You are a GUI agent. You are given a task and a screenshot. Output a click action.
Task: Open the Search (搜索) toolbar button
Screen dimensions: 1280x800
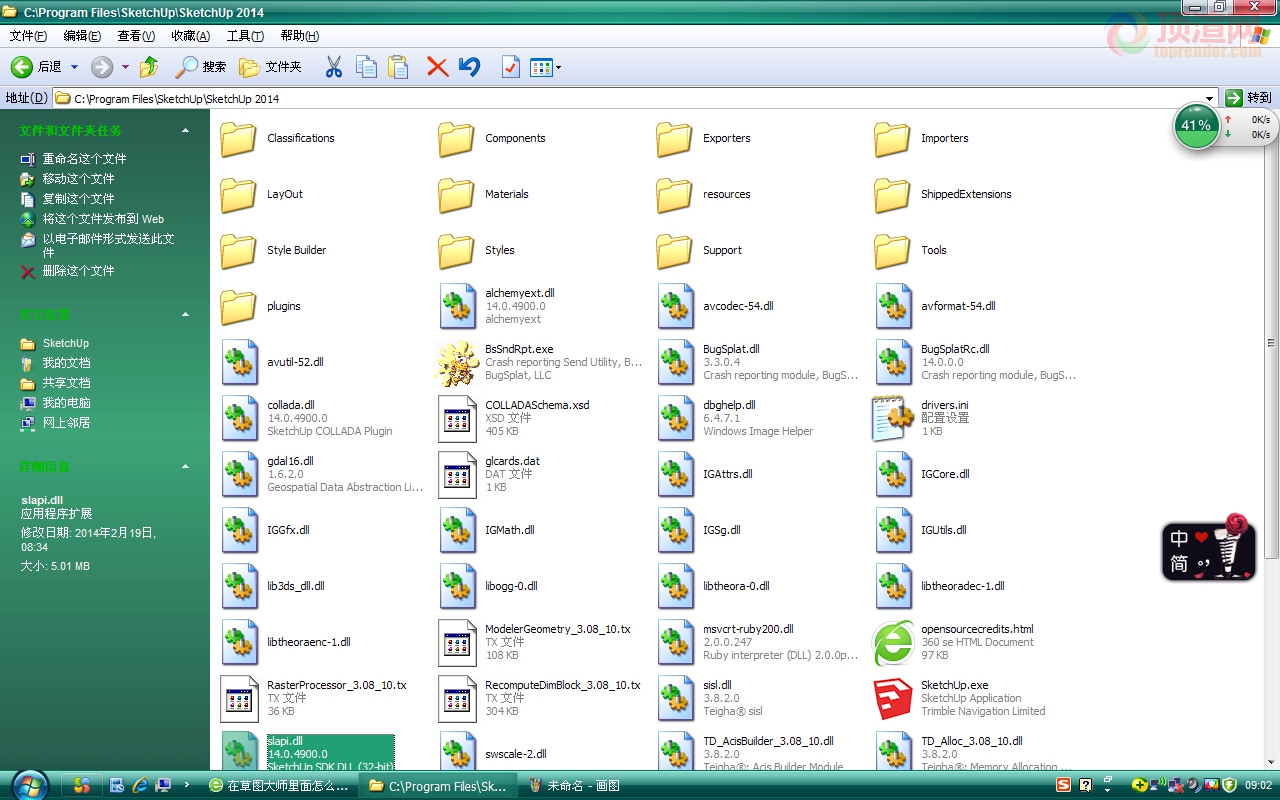(201, 67)
